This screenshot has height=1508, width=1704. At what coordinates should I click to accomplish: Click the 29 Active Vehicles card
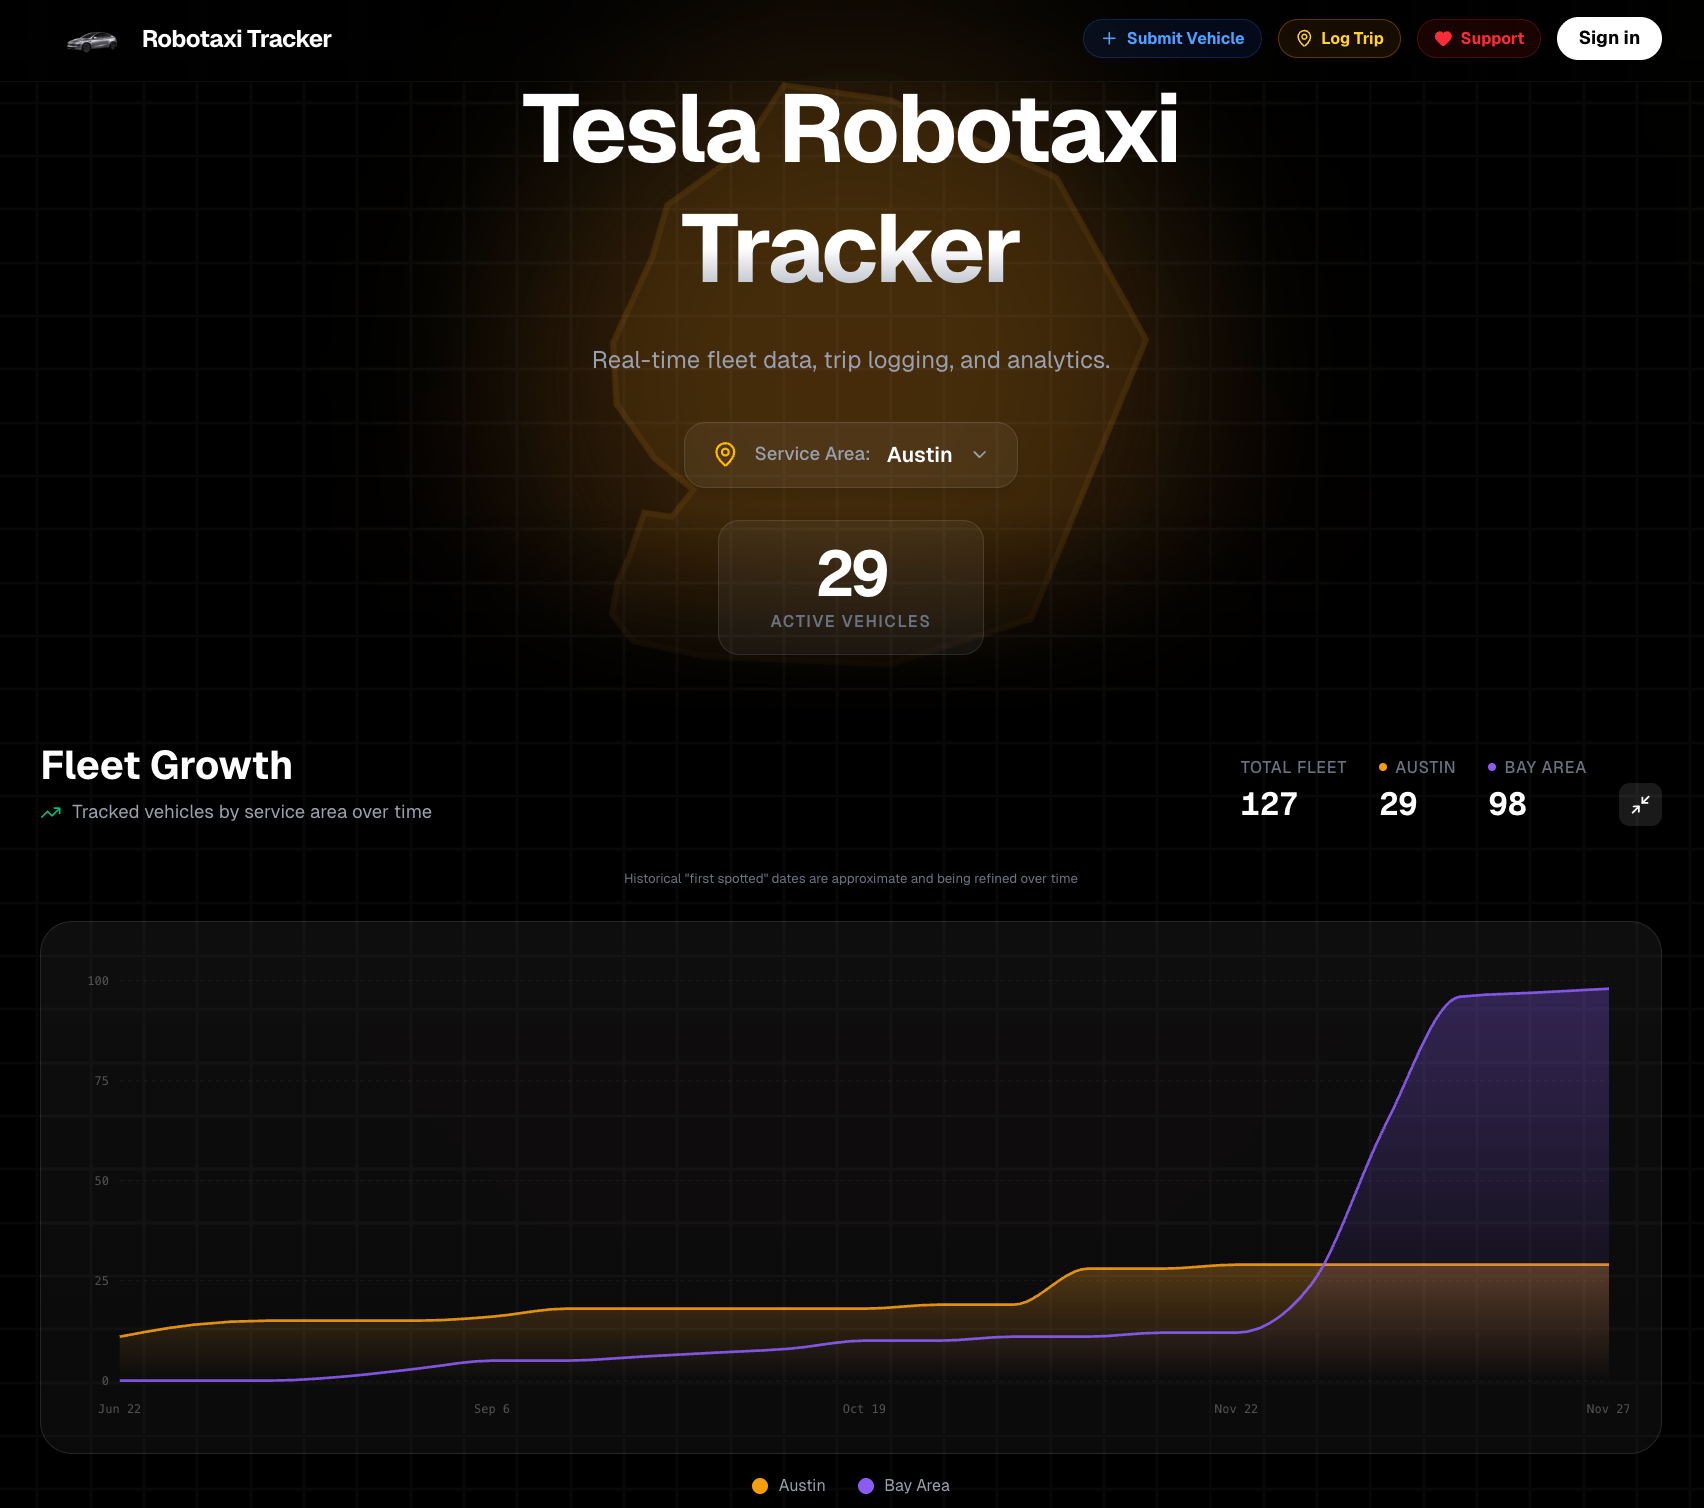click(851, 587)
